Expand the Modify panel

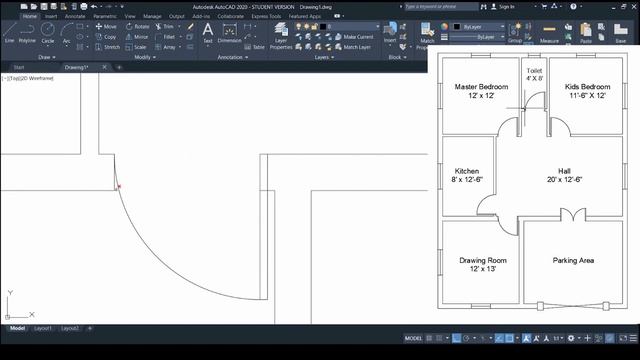click(x=145, y=57)
